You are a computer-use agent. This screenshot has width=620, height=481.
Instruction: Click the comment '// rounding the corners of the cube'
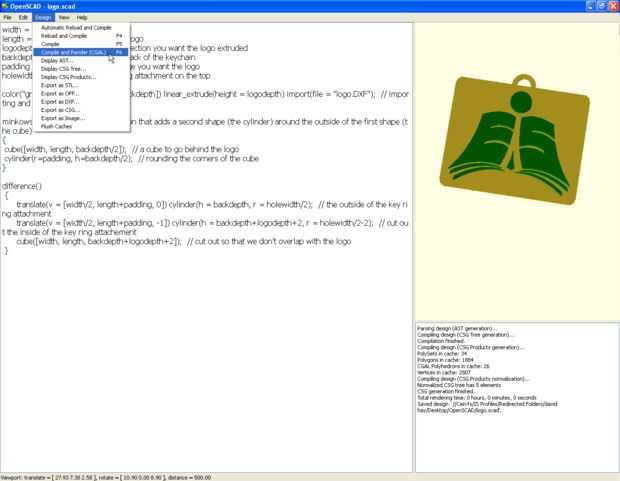(x=199, y=159)
